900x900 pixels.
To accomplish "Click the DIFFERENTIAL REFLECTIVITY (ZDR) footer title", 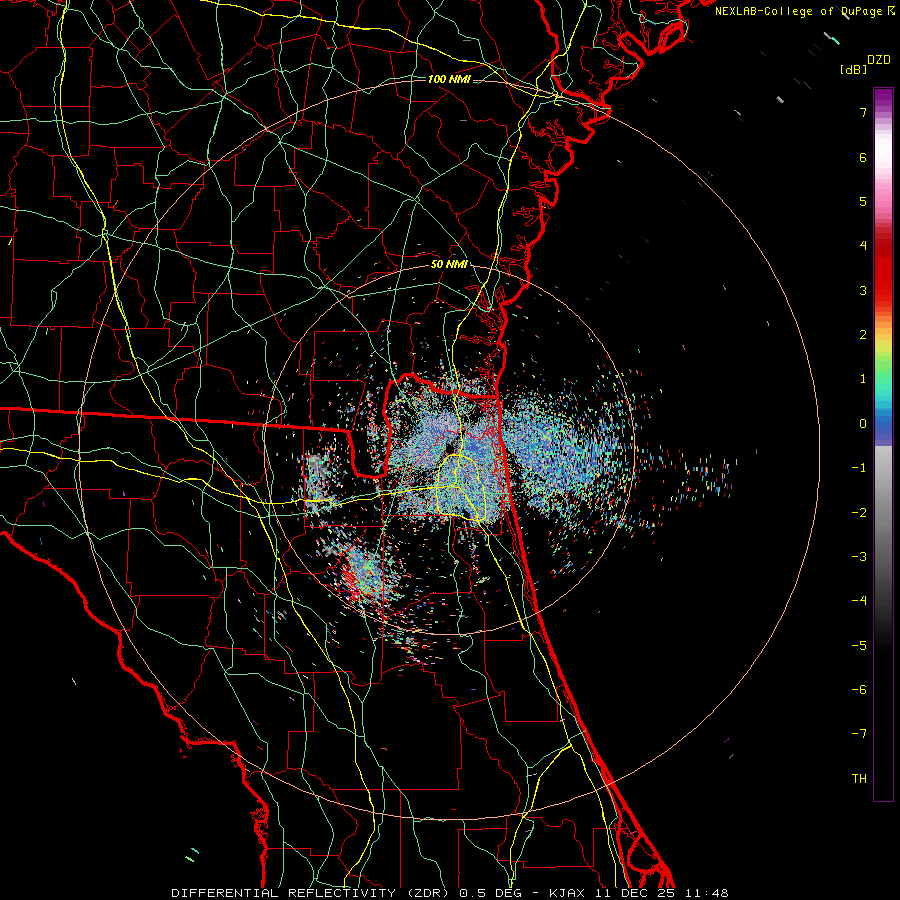I will [312, 893].
